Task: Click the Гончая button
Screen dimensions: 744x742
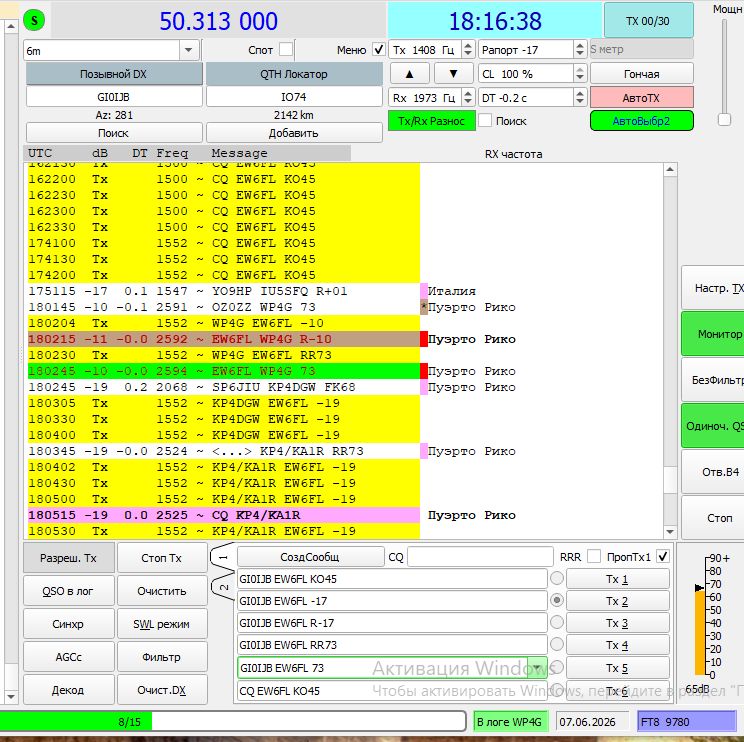Action: [x=642, y=74]
